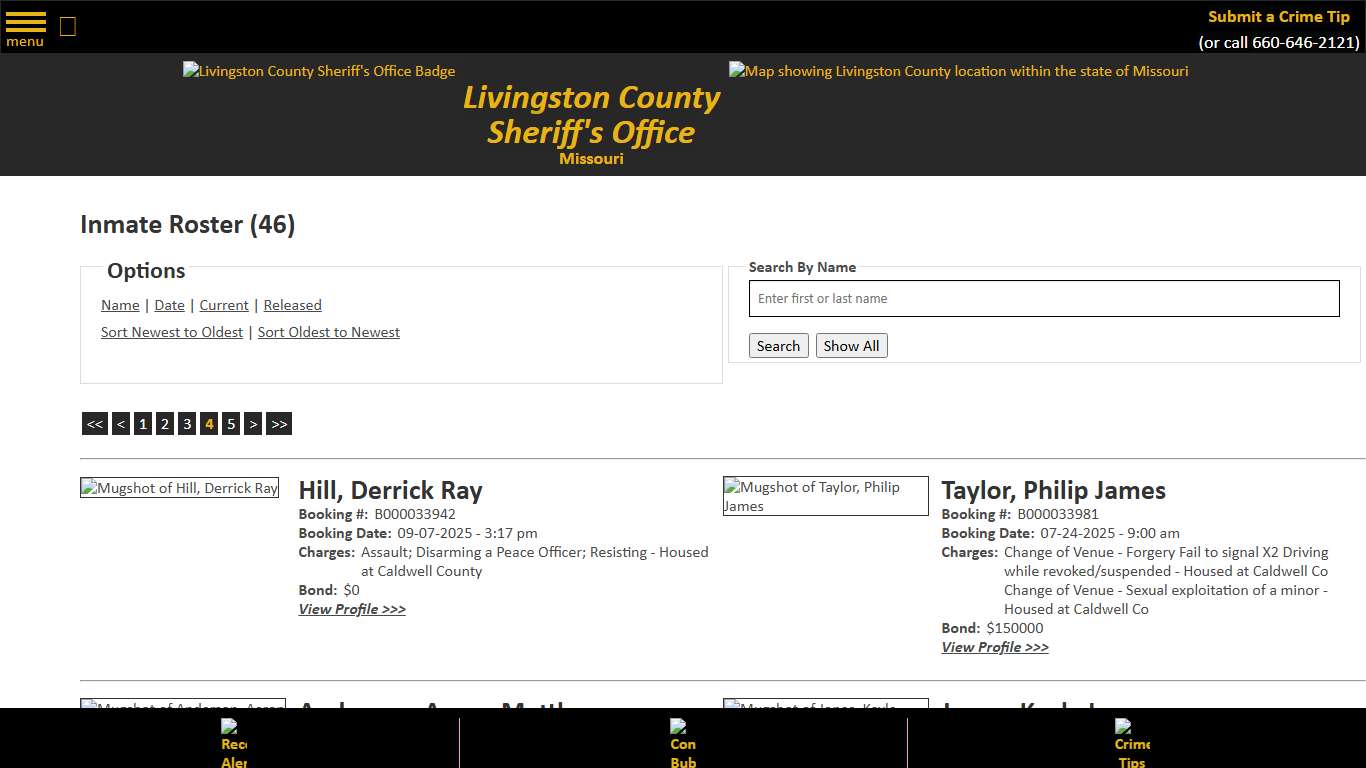1366x768 pixels.
Task: Open Submit a Crime Tip
Action: [x=1278, y=17]
